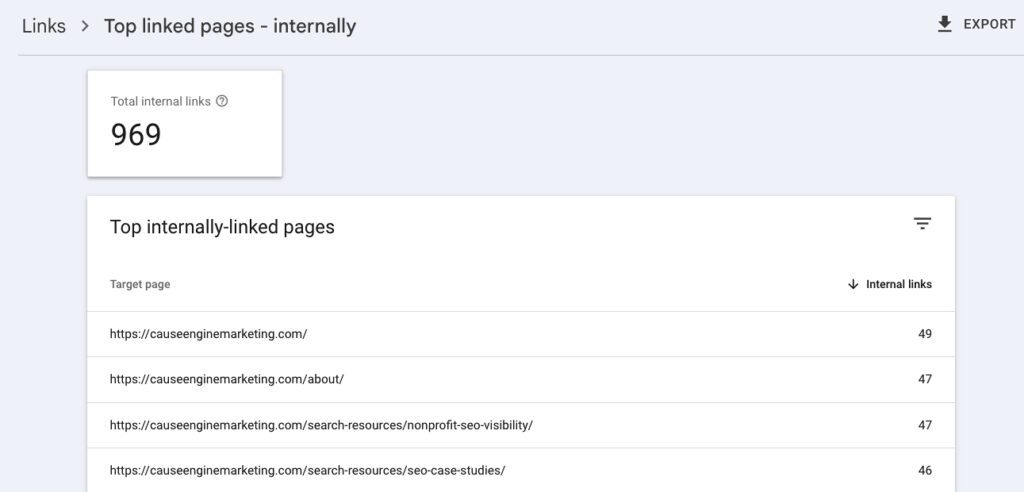Click the EXPORT text label

989,25
